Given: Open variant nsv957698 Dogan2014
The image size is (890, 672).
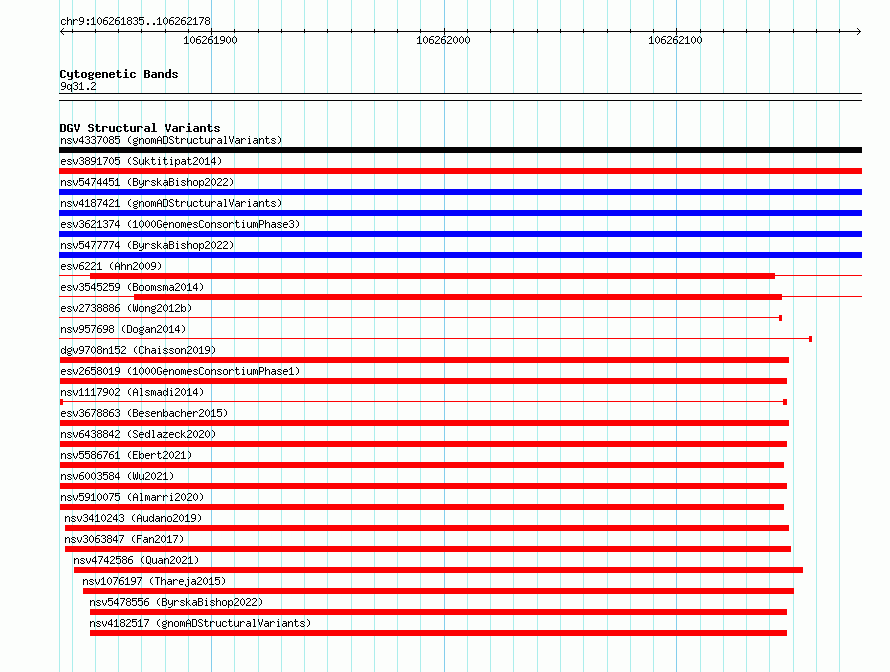Looking at the screenshot, I should click(123, 329).
